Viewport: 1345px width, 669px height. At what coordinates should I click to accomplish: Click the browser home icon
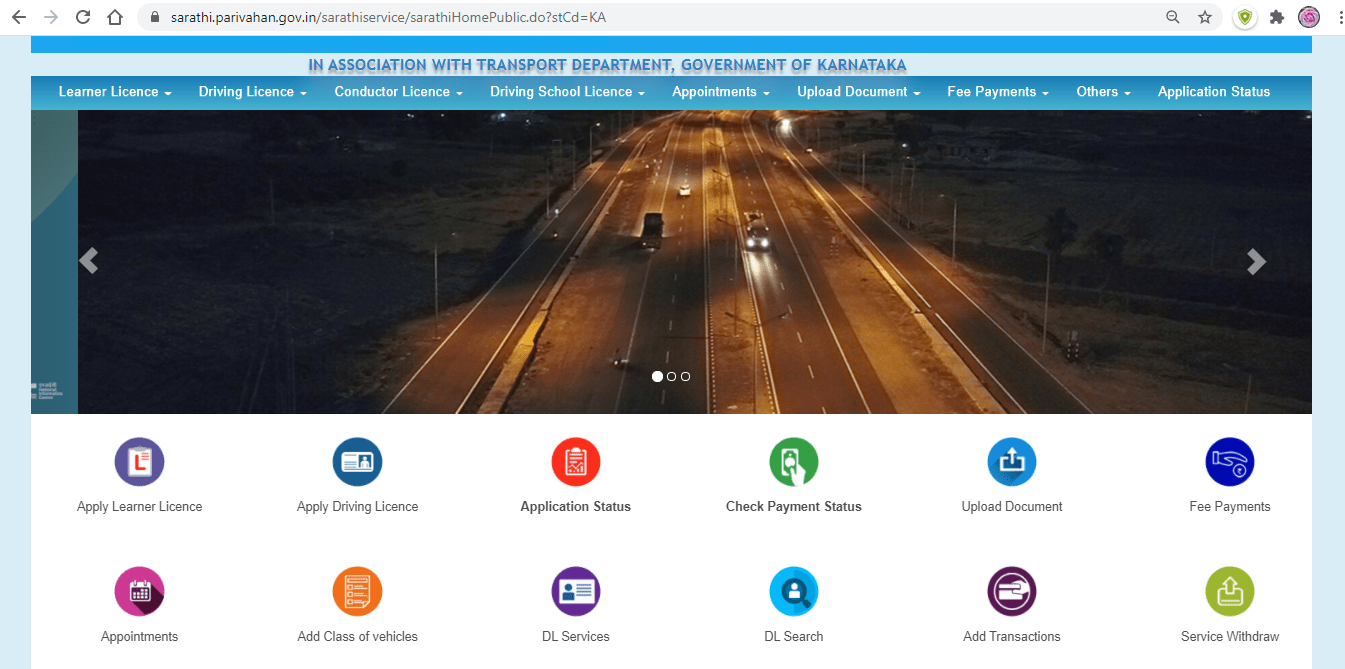[115, 17]
